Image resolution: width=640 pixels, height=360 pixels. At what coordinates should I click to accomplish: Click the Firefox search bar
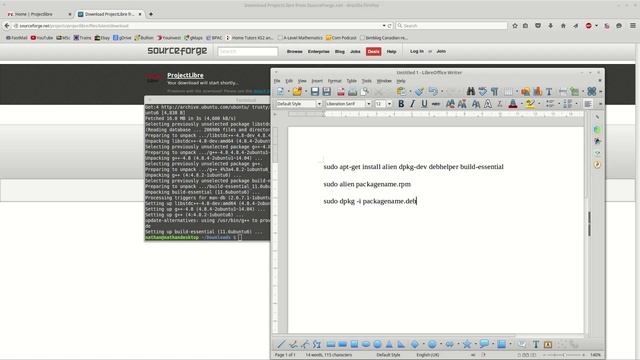451,26
